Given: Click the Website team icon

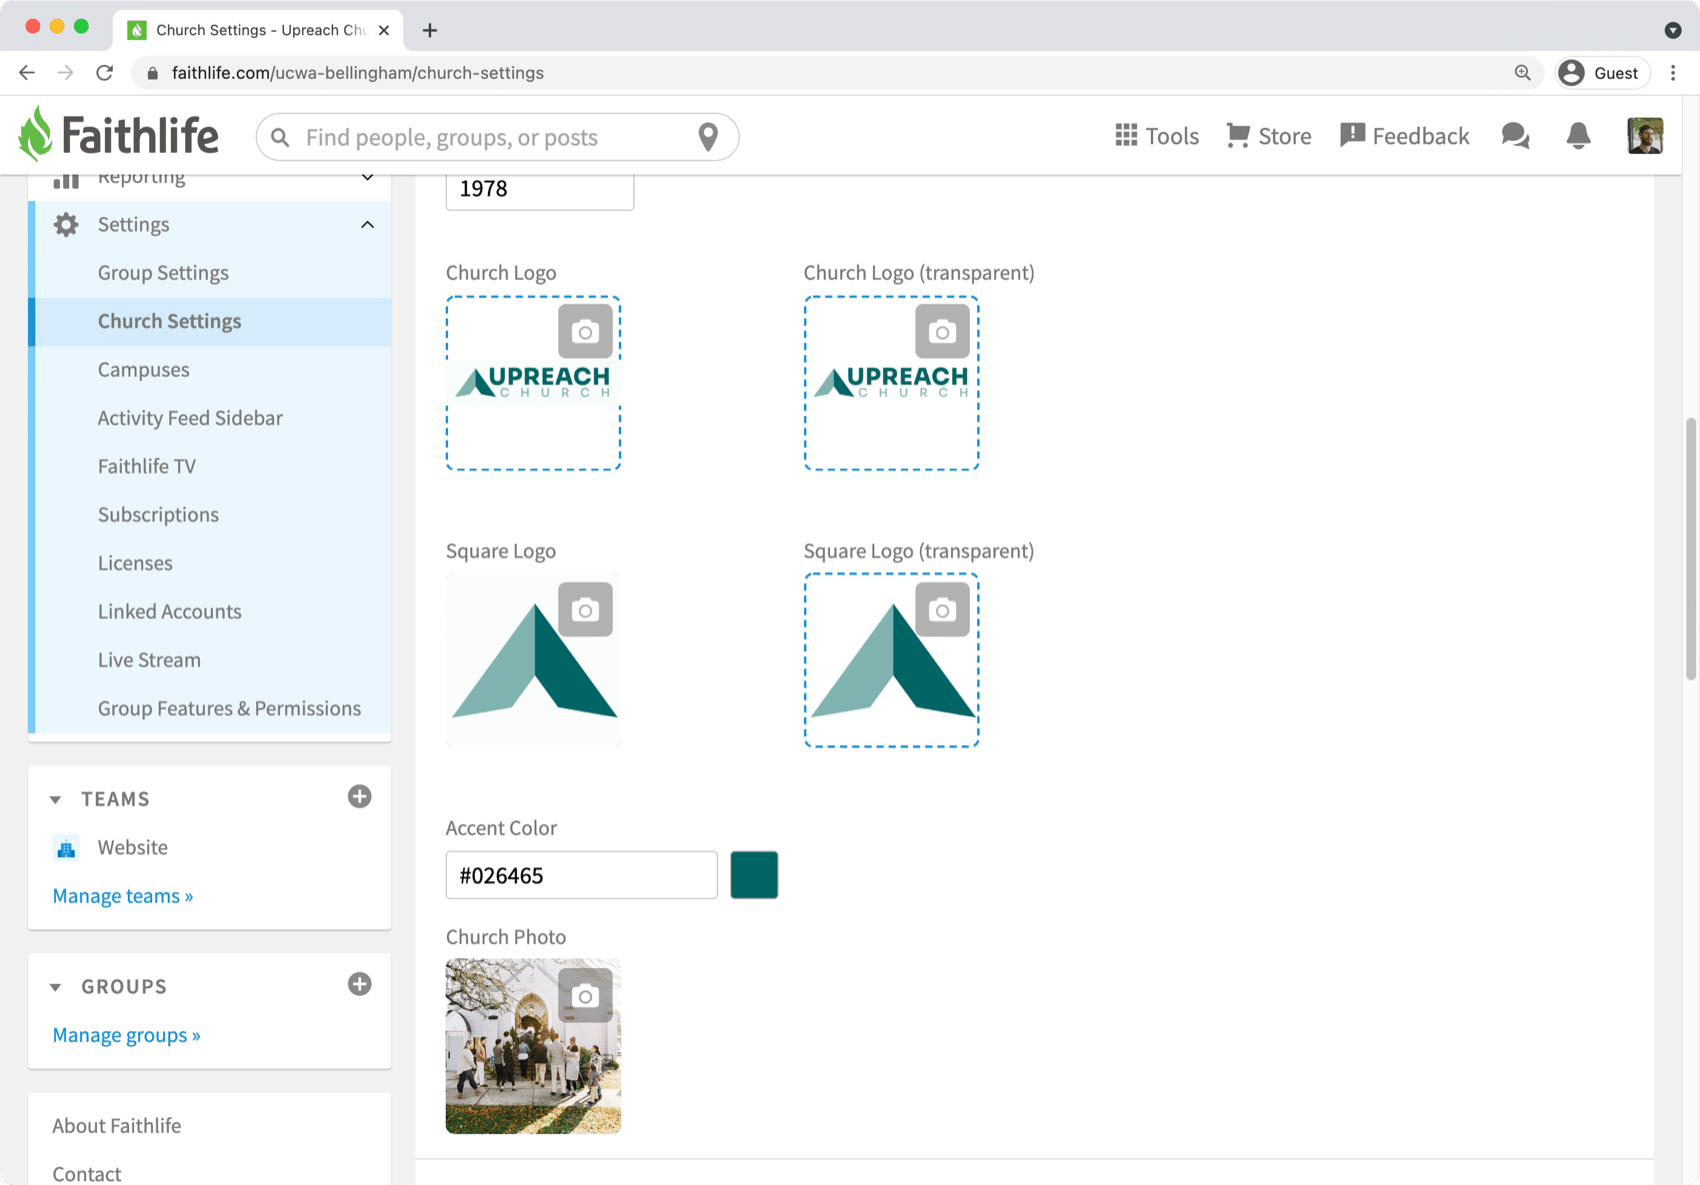Looking at the screenshot, I should click(x=66, y=848).
